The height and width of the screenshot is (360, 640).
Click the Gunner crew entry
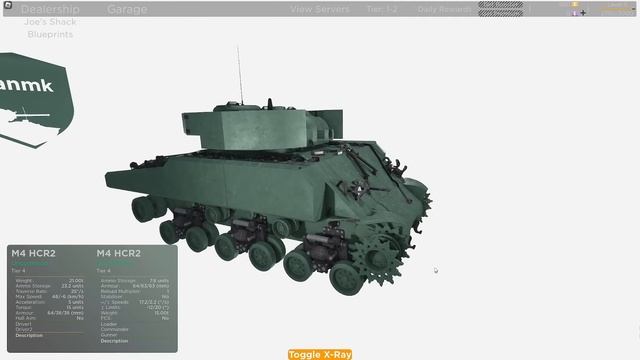coord(109,335)
